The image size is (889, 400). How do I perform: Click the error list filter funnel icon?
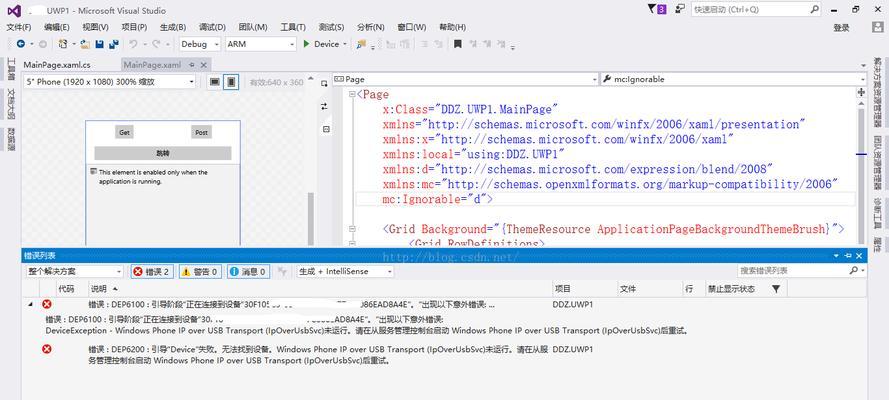tap(282, 271)
